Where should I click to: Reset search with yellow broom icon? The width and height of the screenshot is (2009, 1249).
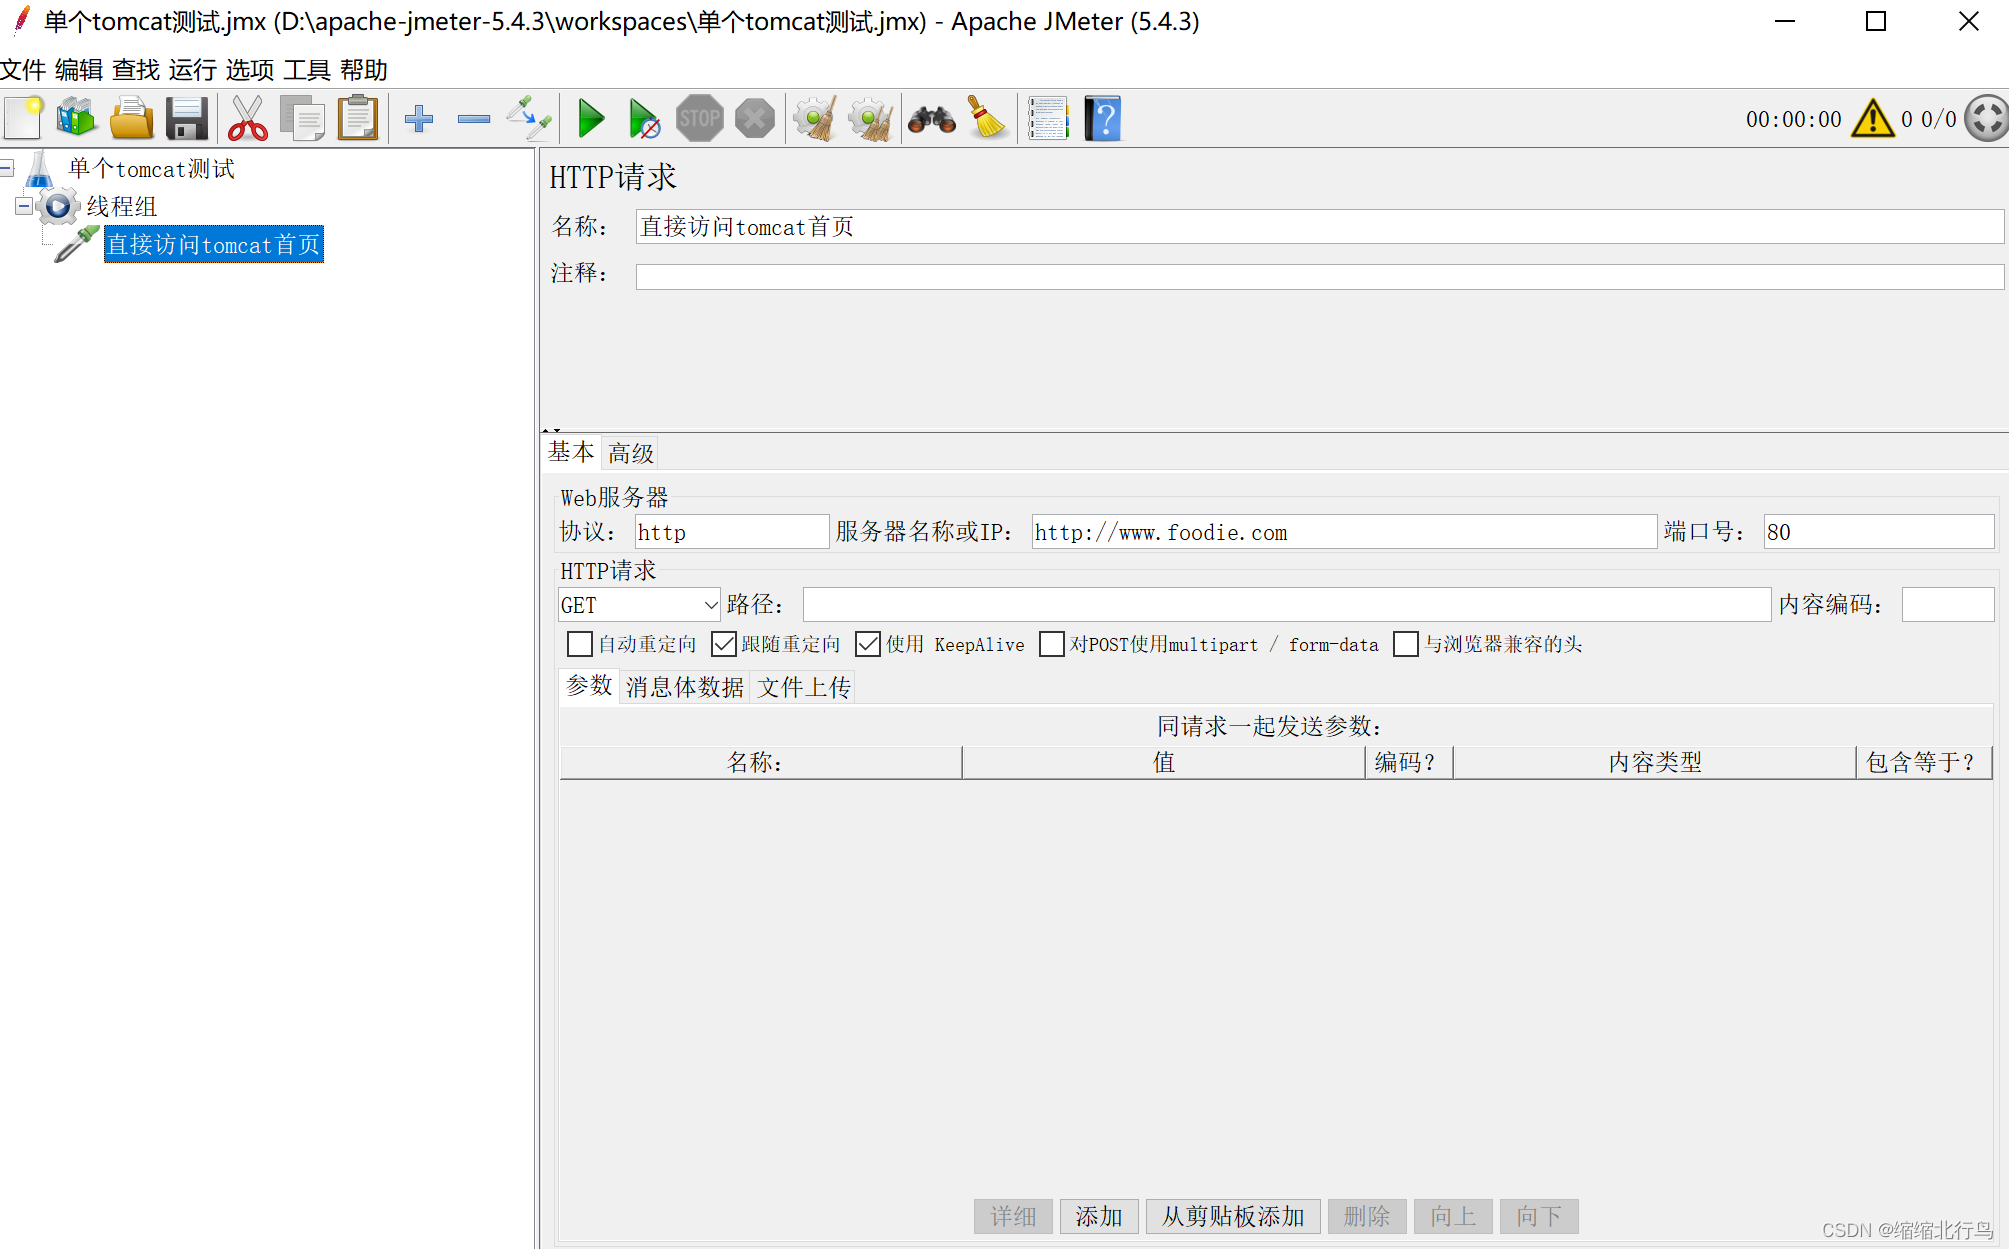[987, 119]
